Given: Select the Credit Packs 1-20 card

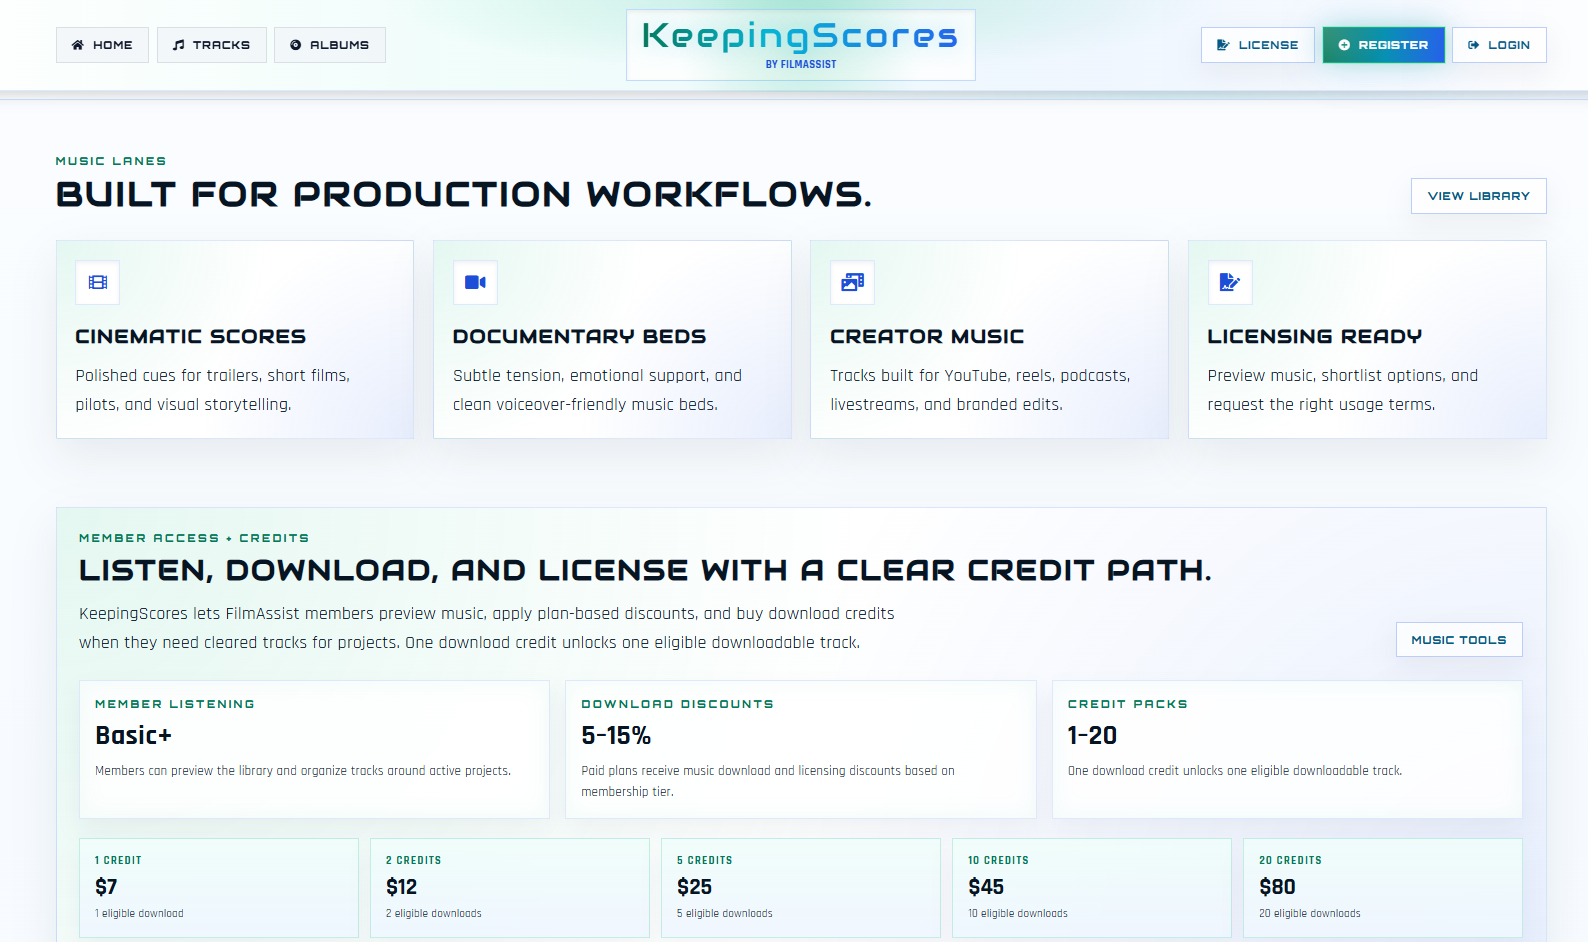Looking at the screenshot, I should [1287, 750].
